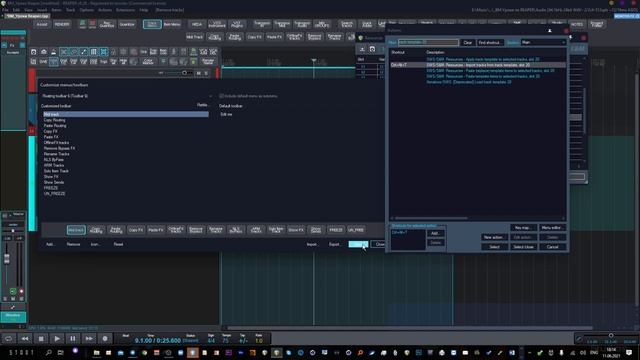Select 'Xenakios/SWS Load track template' action
This screenshot has height=360, width=640.
[469, 82]
